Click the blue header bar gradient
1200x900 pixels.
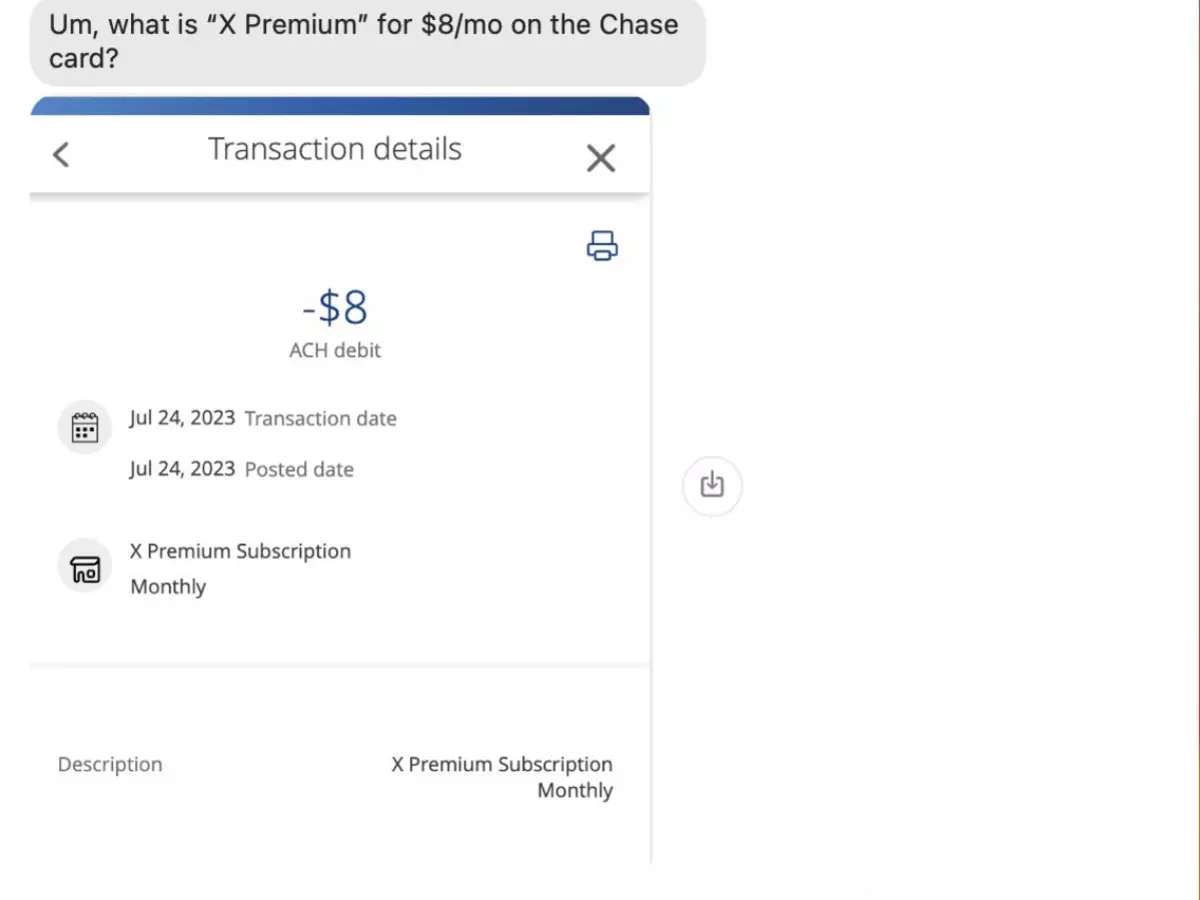[x=340, y=104]
